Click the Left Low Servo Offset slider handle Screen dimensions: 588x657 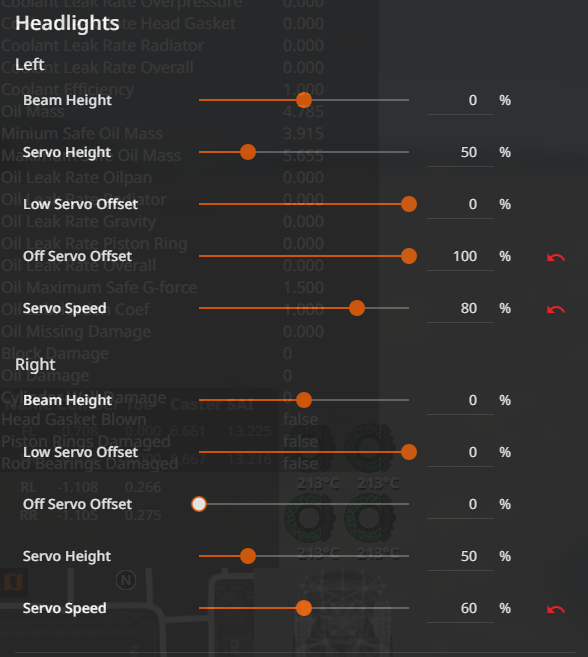pyautogui.click(x=409, y=204)
